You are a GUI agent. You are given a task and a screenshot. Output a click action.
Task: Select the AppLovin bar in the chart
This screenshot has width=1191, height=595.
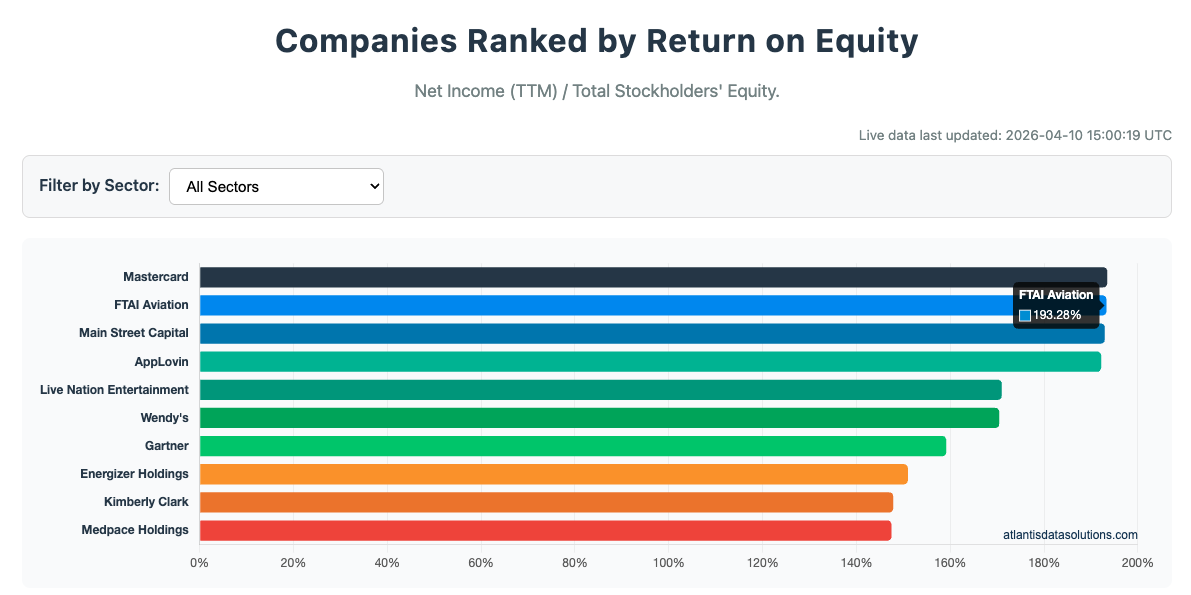(x=650, y=361)
